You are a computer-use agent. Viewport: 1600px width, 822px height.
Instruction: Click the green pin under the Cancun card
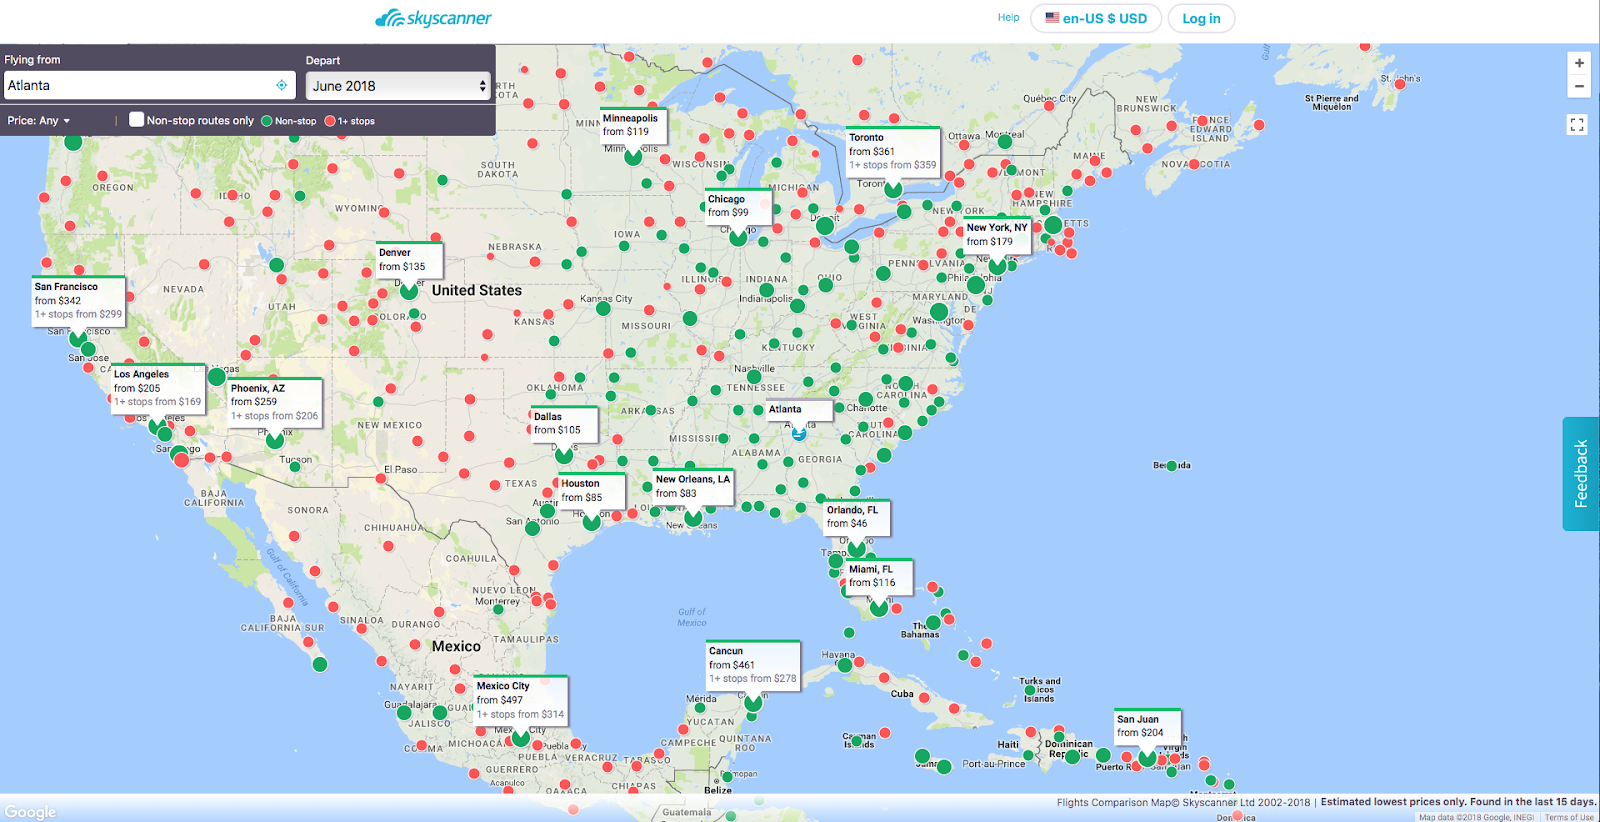click(x=753, y=703)
